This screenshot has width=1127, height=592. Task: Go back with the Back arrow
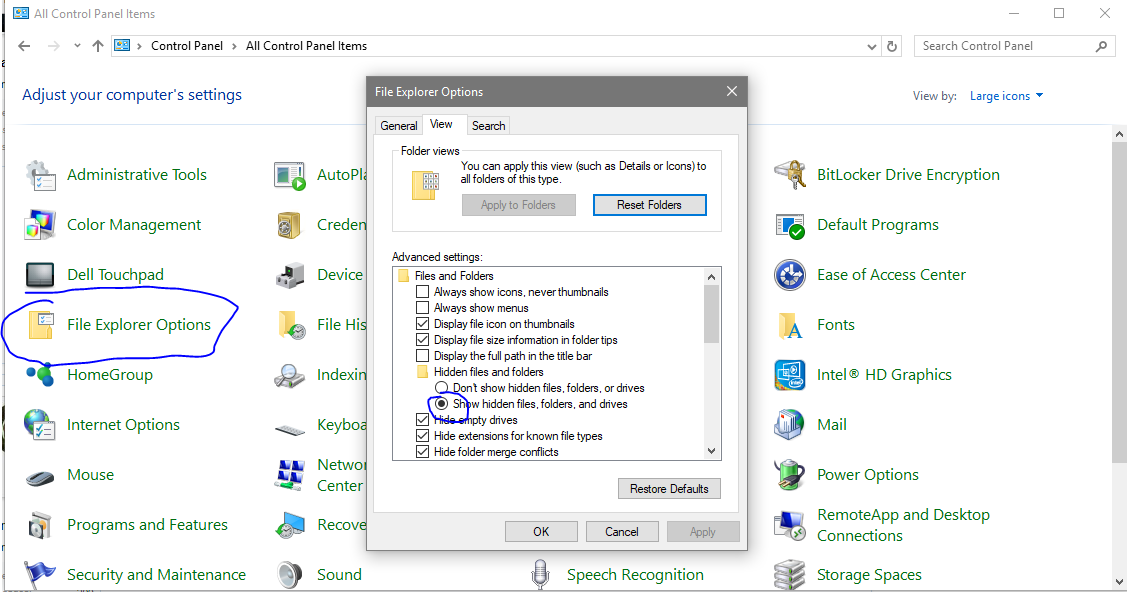point(24,46)
